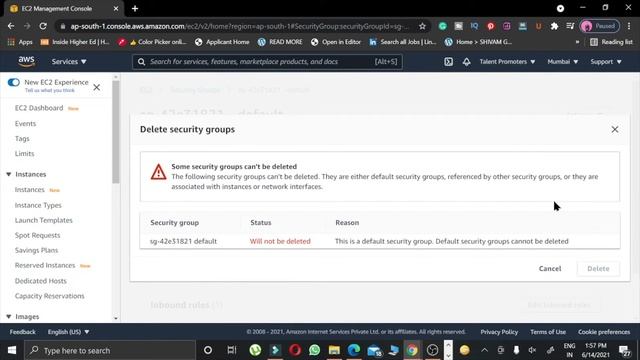Open Privacy Policy link

pyautogui.click(x=499, y=332)
